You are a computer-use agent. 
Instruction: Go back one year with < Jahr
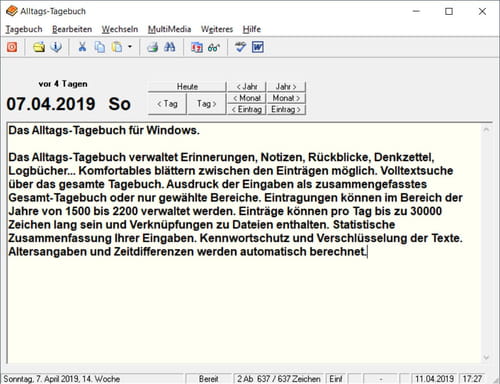(247, 87)
